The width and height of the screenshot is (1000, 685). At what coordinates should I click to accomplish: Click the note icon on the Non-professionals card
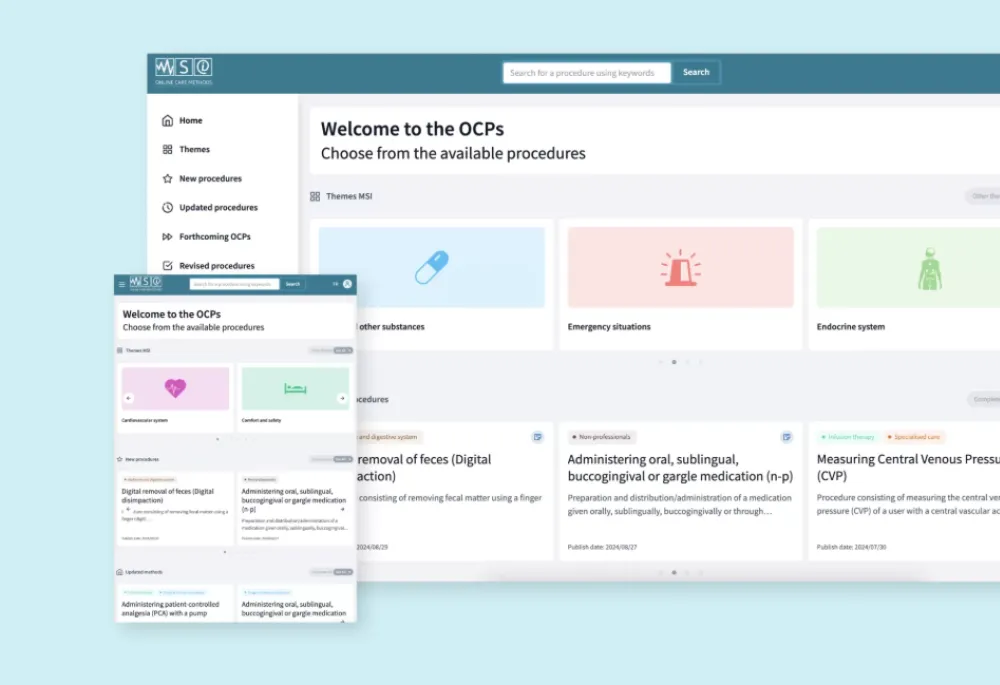click(x=786, y=437)
